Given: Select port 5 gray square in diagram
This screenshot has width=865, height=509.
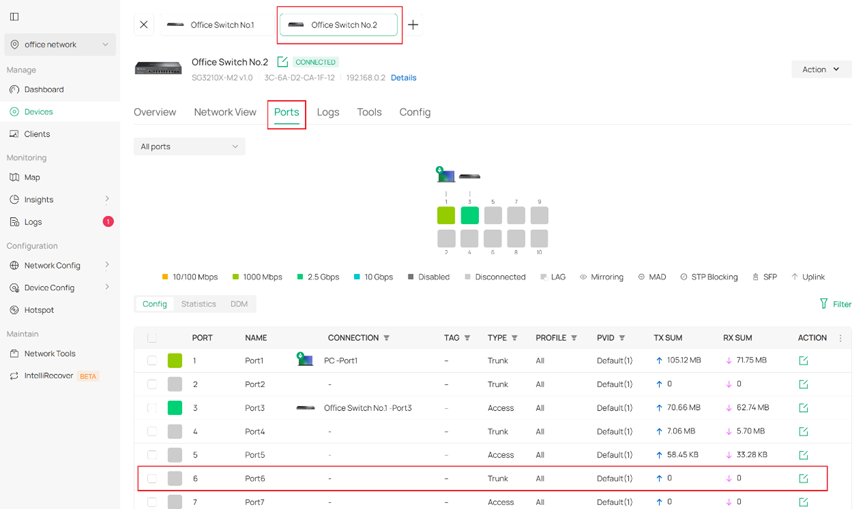Looking at the screenshot, I should point(493,216).
